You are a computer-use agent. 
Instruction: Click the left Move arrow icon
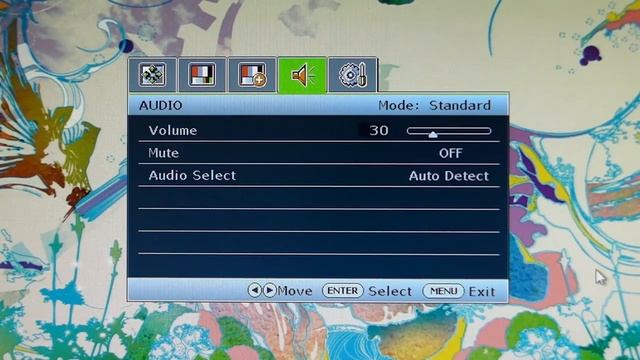click(254, 291)
